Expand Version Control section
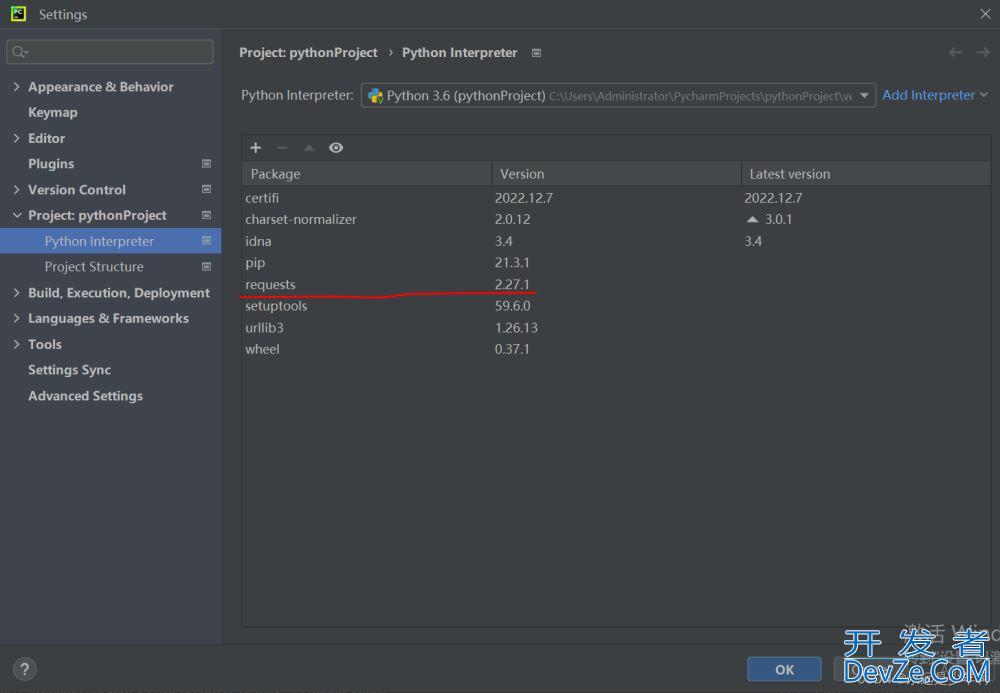This screenshot has height=693, width=1000. pyautogui.click(x=17, y=189)
